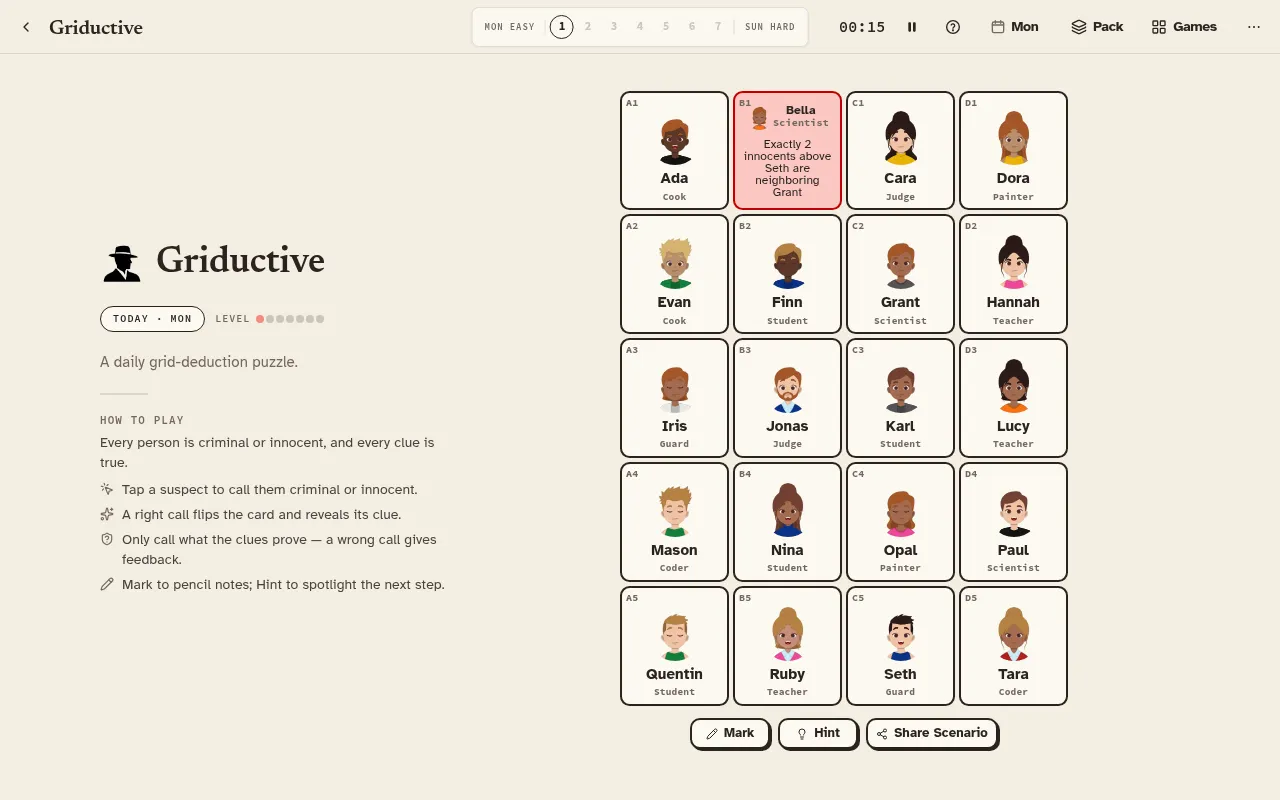Open the help question mark icon
This screenshot has width=1280, height=800.
click(953, 27)
